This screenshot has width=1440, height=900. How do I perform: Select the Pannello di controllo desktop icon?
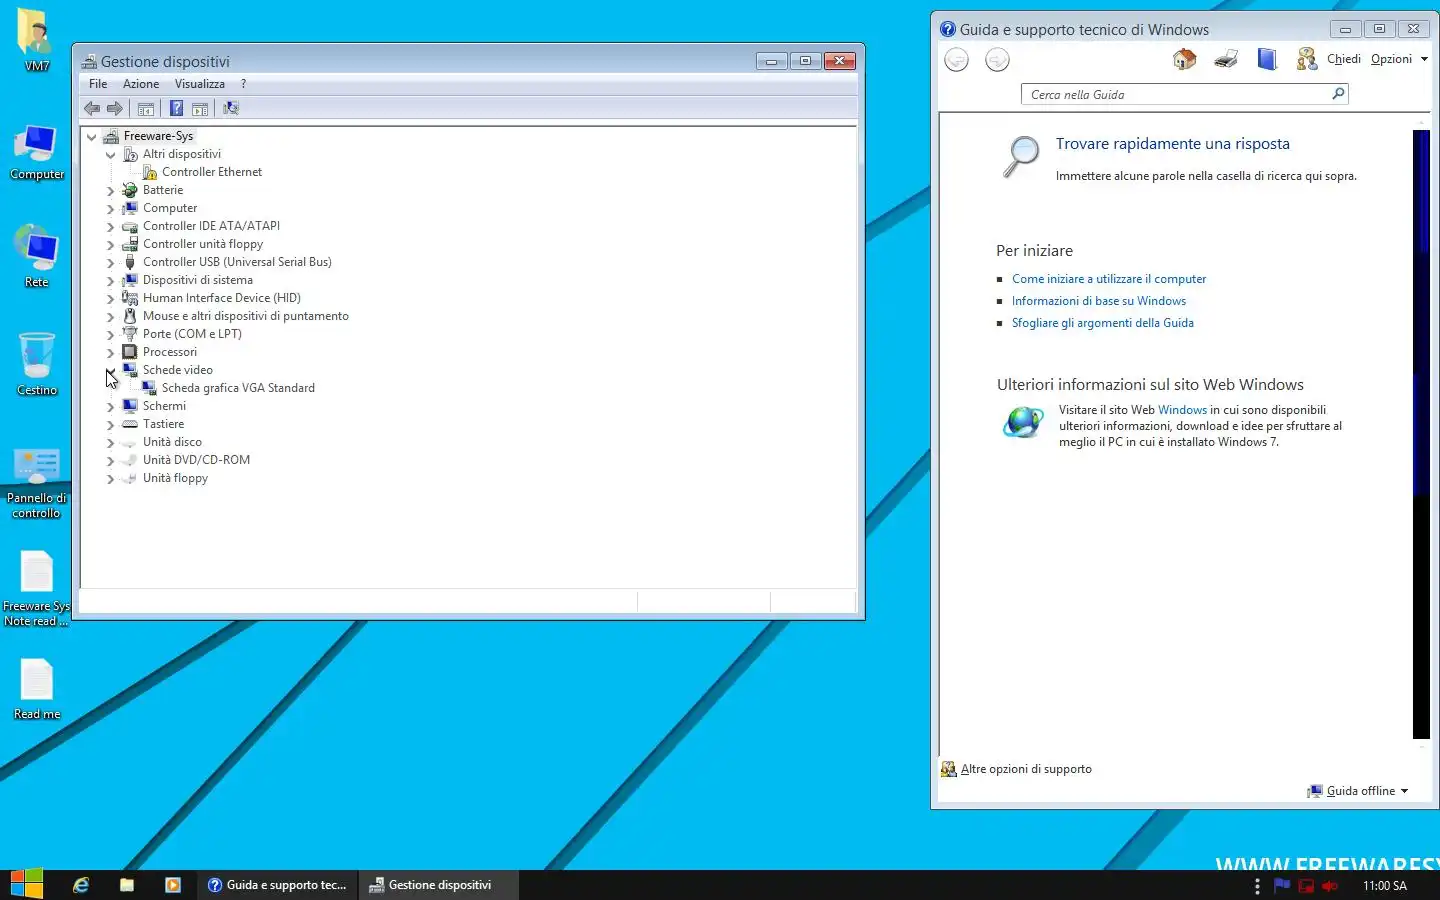[x=37, y=484]
